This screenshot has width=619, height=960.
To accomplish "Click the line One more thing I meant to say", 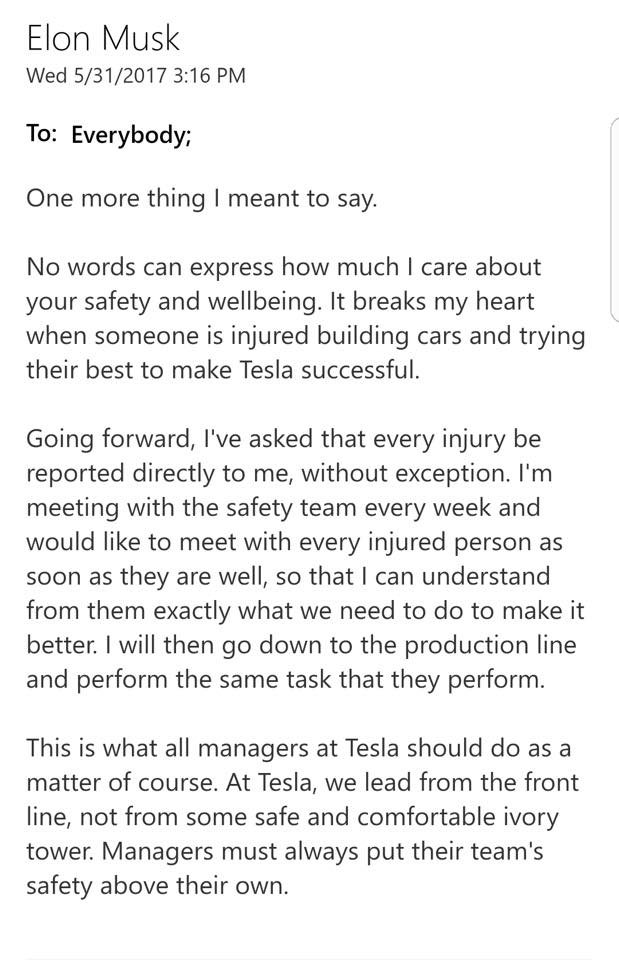I will pyautogui.click(x=201, y=199).
